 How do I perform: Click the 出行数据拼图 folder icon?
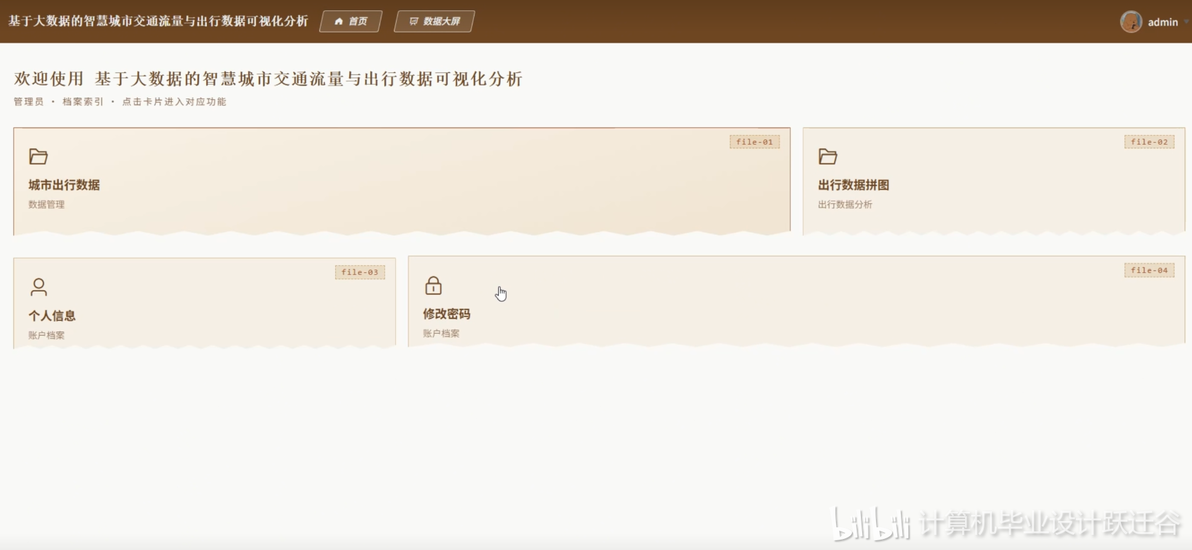click(828, 157)
